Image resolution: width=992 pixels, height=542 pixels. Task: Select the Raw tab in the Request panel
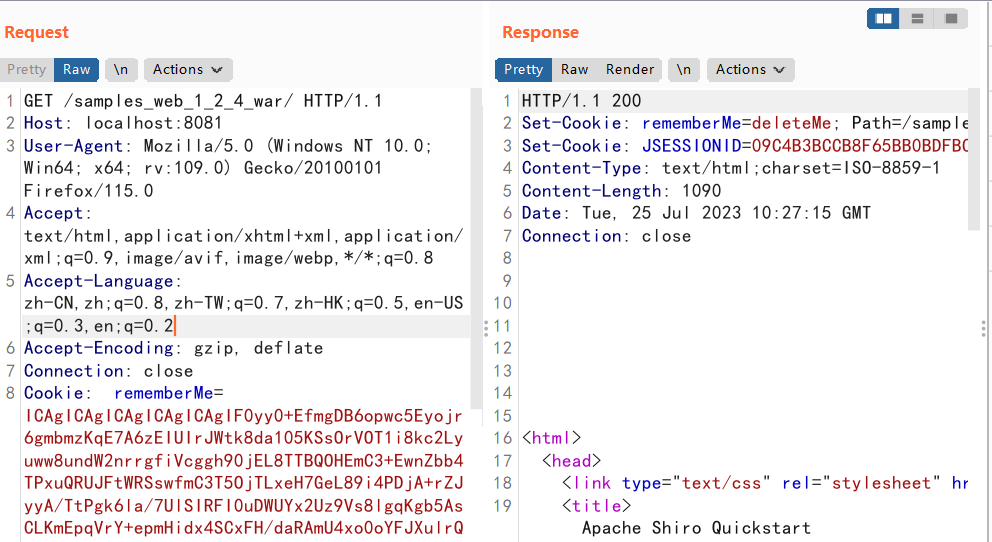(77, 69)
